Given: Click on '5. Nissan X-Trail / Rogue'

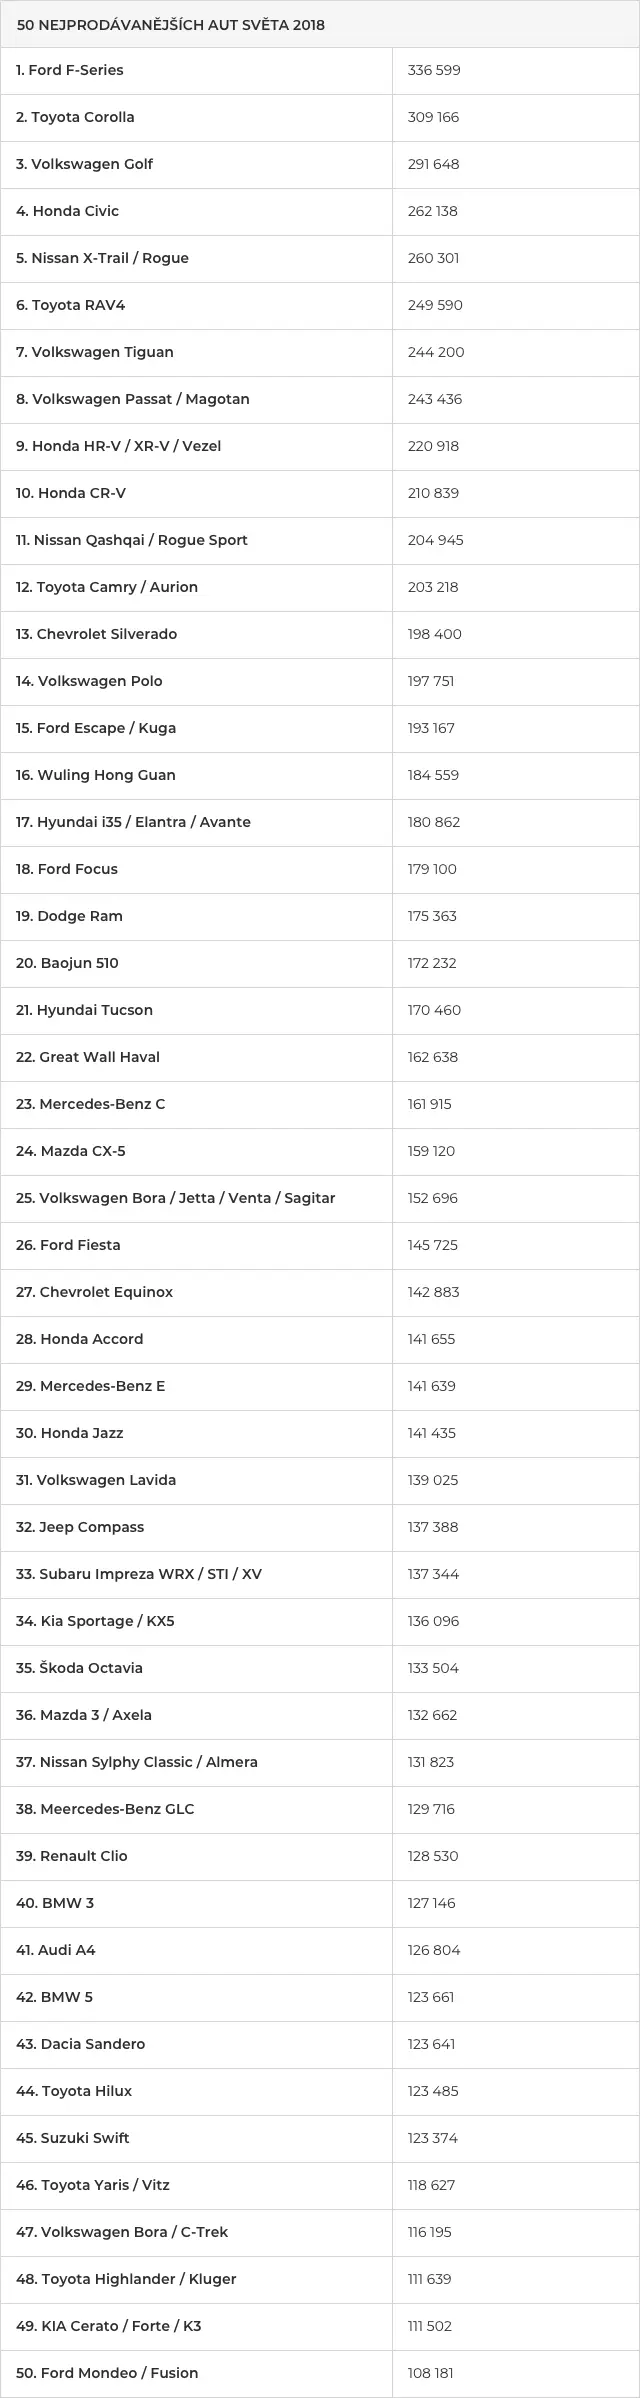Looking at the screenshot, I should click(102, 258).
